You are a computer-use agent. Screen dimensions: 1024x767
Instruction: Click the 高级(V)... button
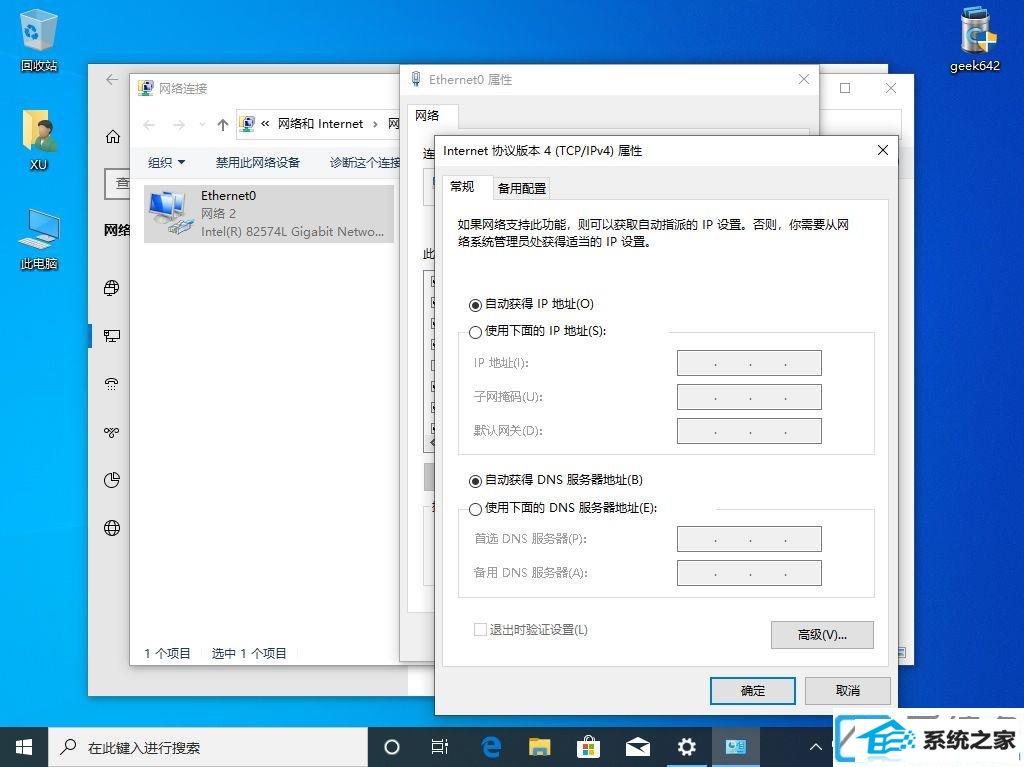(x=822, y=634)
